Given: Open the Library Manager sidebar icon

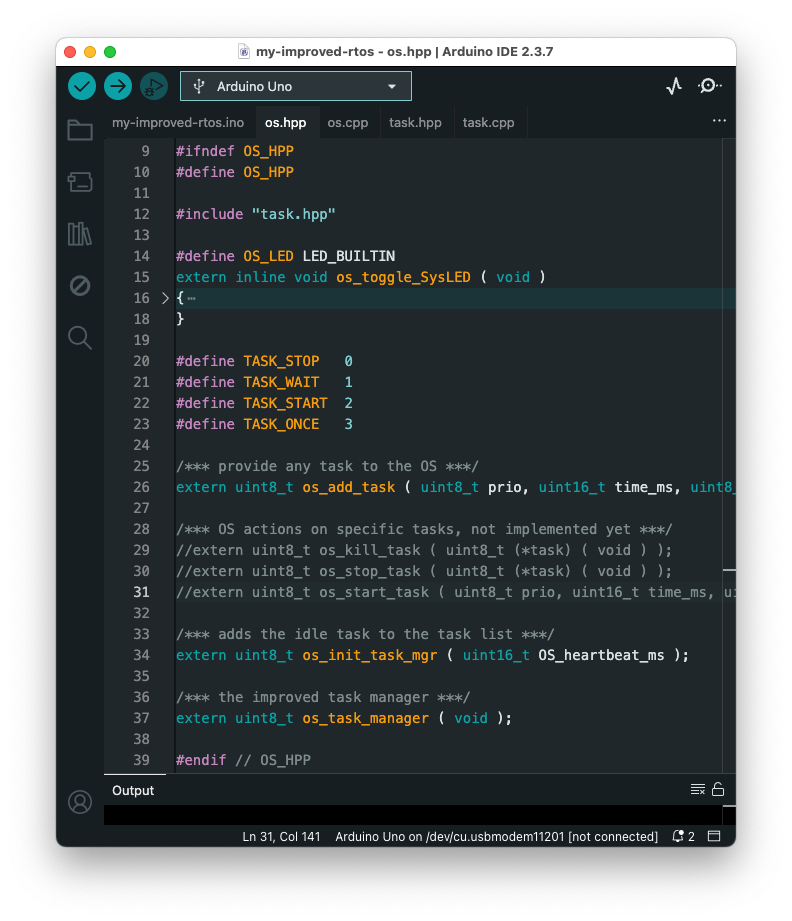Looking at the screenshot, I should (x=80, y=234).
